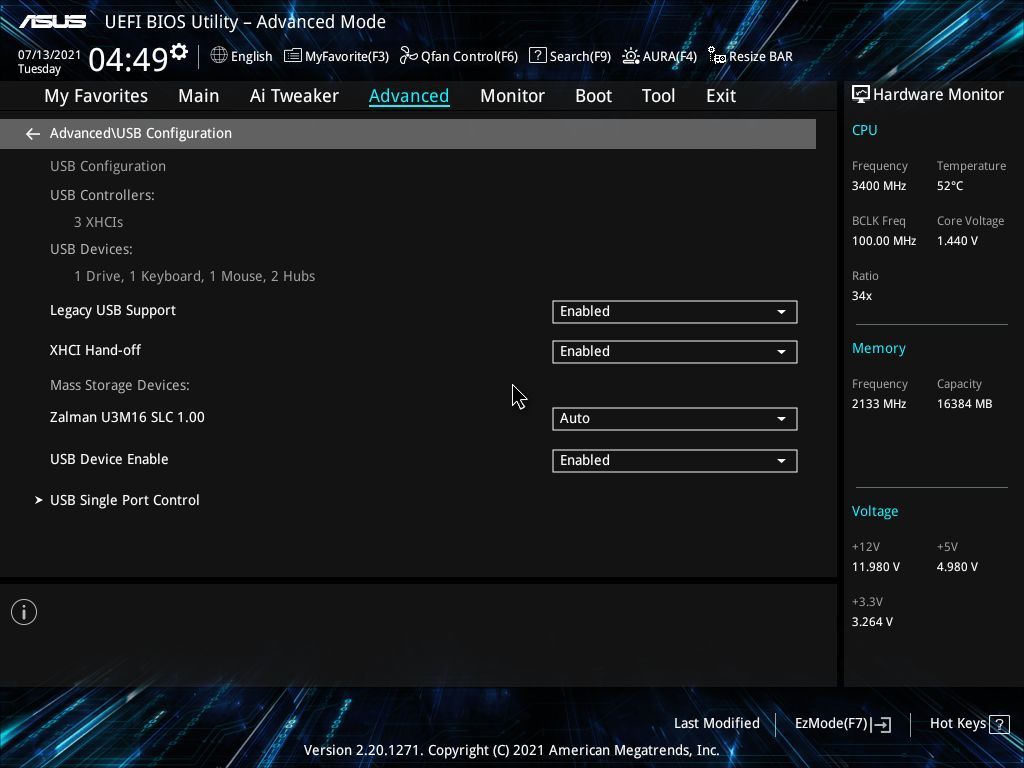Image resolution: width=1024 pixels, height=768 pixels.
Task: Click the EzMode exit arrow icon
Action: click(881, 724)
